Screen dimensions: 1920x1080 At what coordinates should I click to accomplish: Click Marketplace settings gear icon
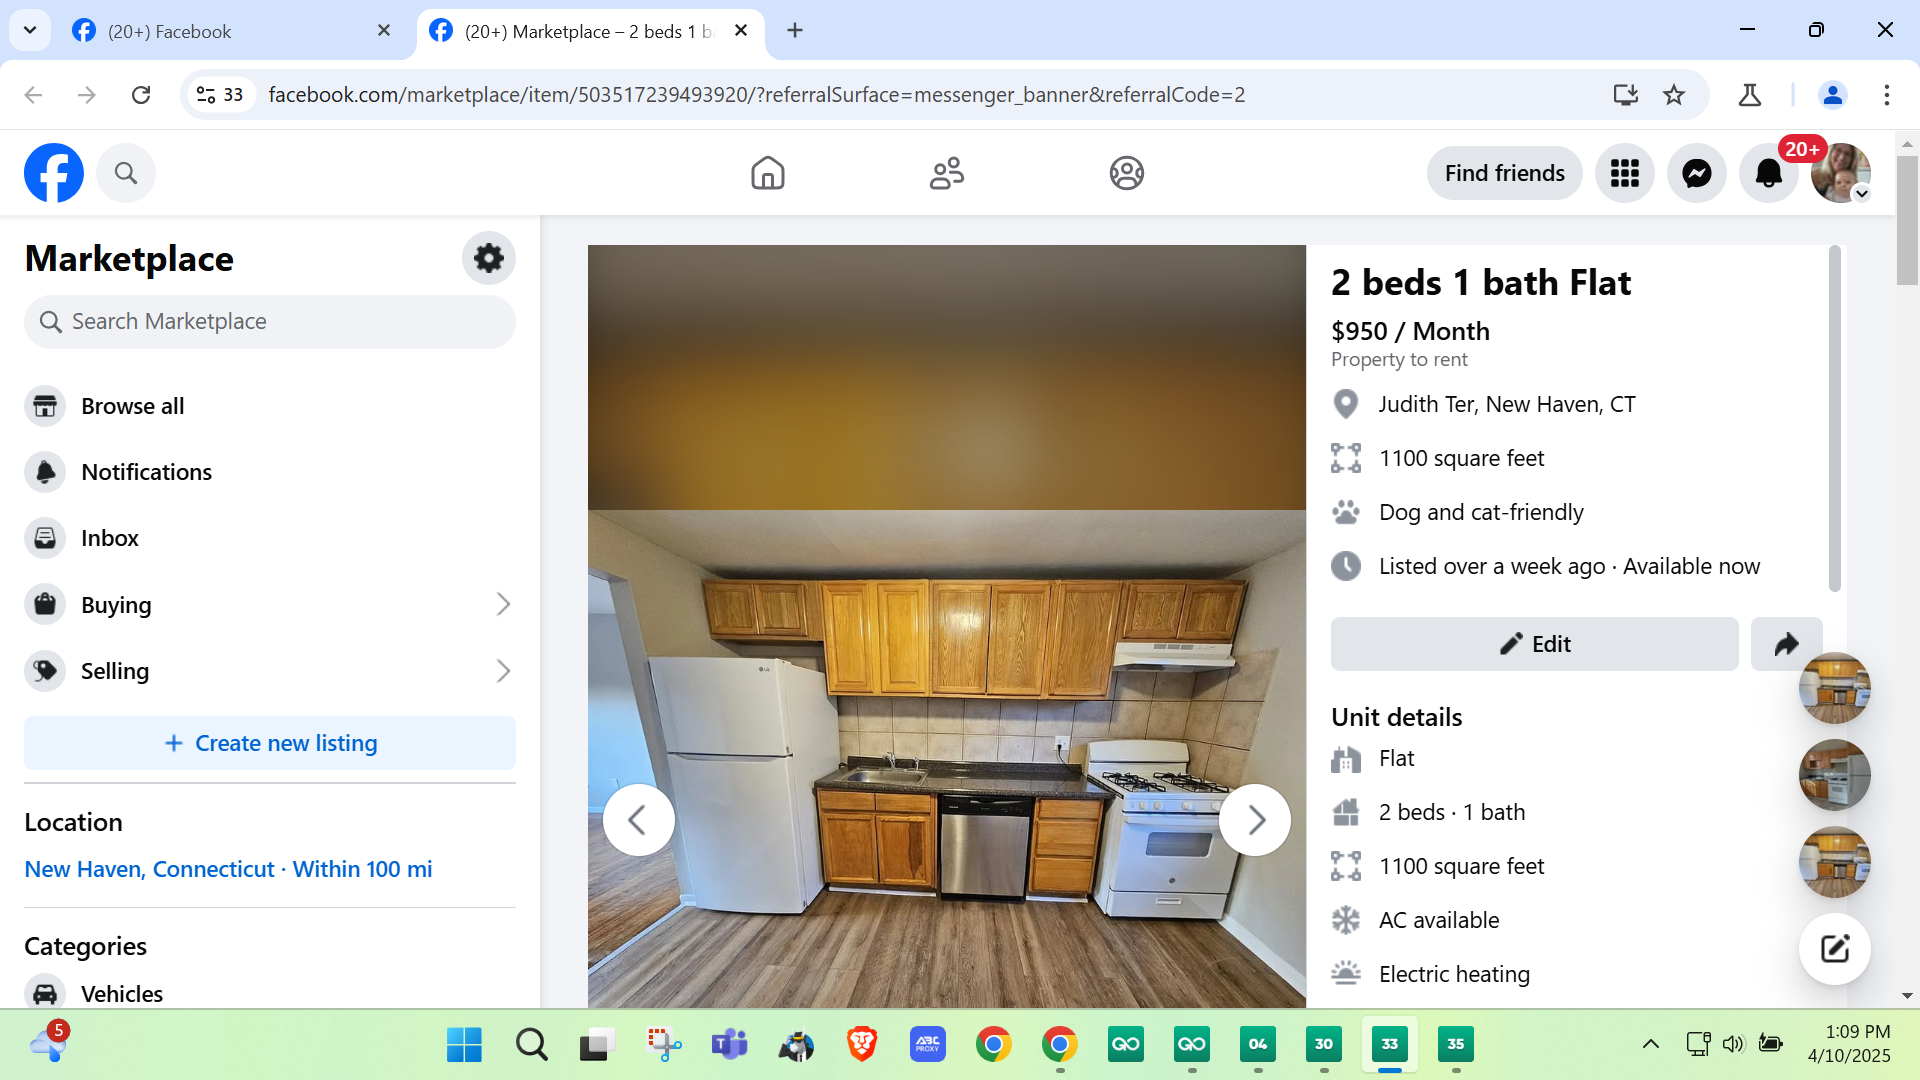tap(488, 258)
